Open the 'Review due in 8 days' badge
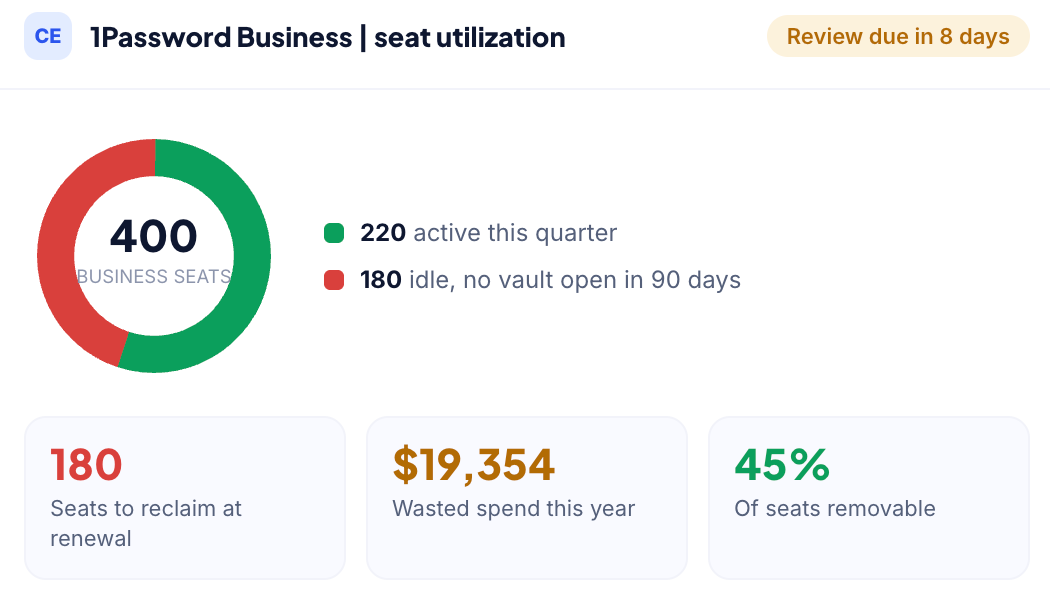This screenshot has height=594, width=1050. (898, 36)
